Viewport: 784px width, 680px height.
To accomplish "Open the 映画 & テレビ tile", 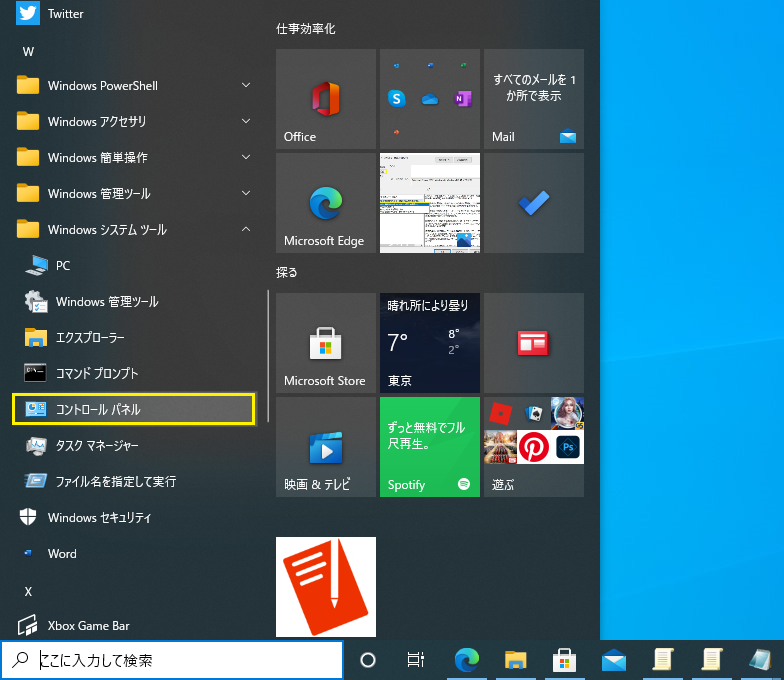I will coord(326,447).
